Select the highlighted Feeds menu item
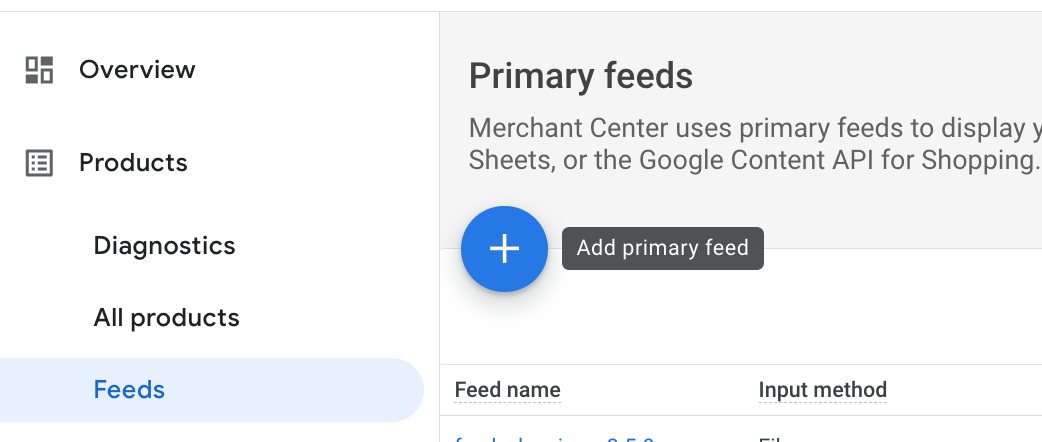 coord(211,389)
